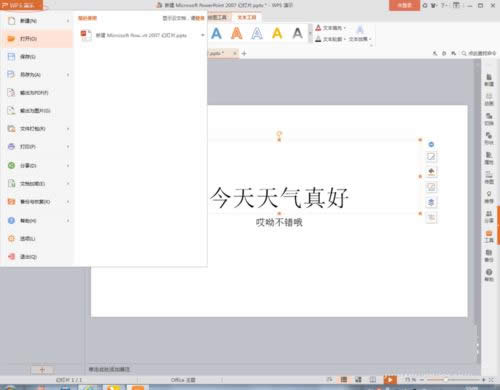Switch to the Text Tools (文本工具) tab

[x=247, y=17]
